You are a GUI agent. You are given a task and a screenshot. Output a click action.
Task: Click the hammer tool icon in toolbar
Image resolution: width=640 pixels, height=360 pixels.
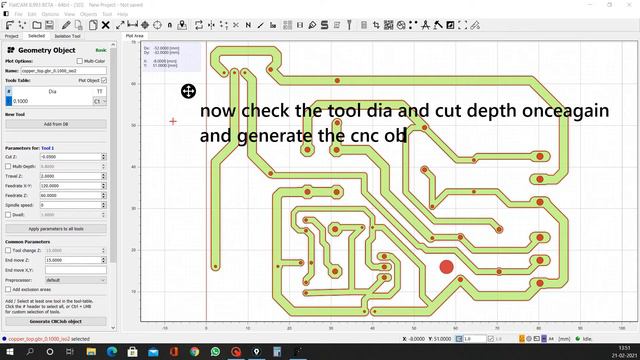(438, 25)
